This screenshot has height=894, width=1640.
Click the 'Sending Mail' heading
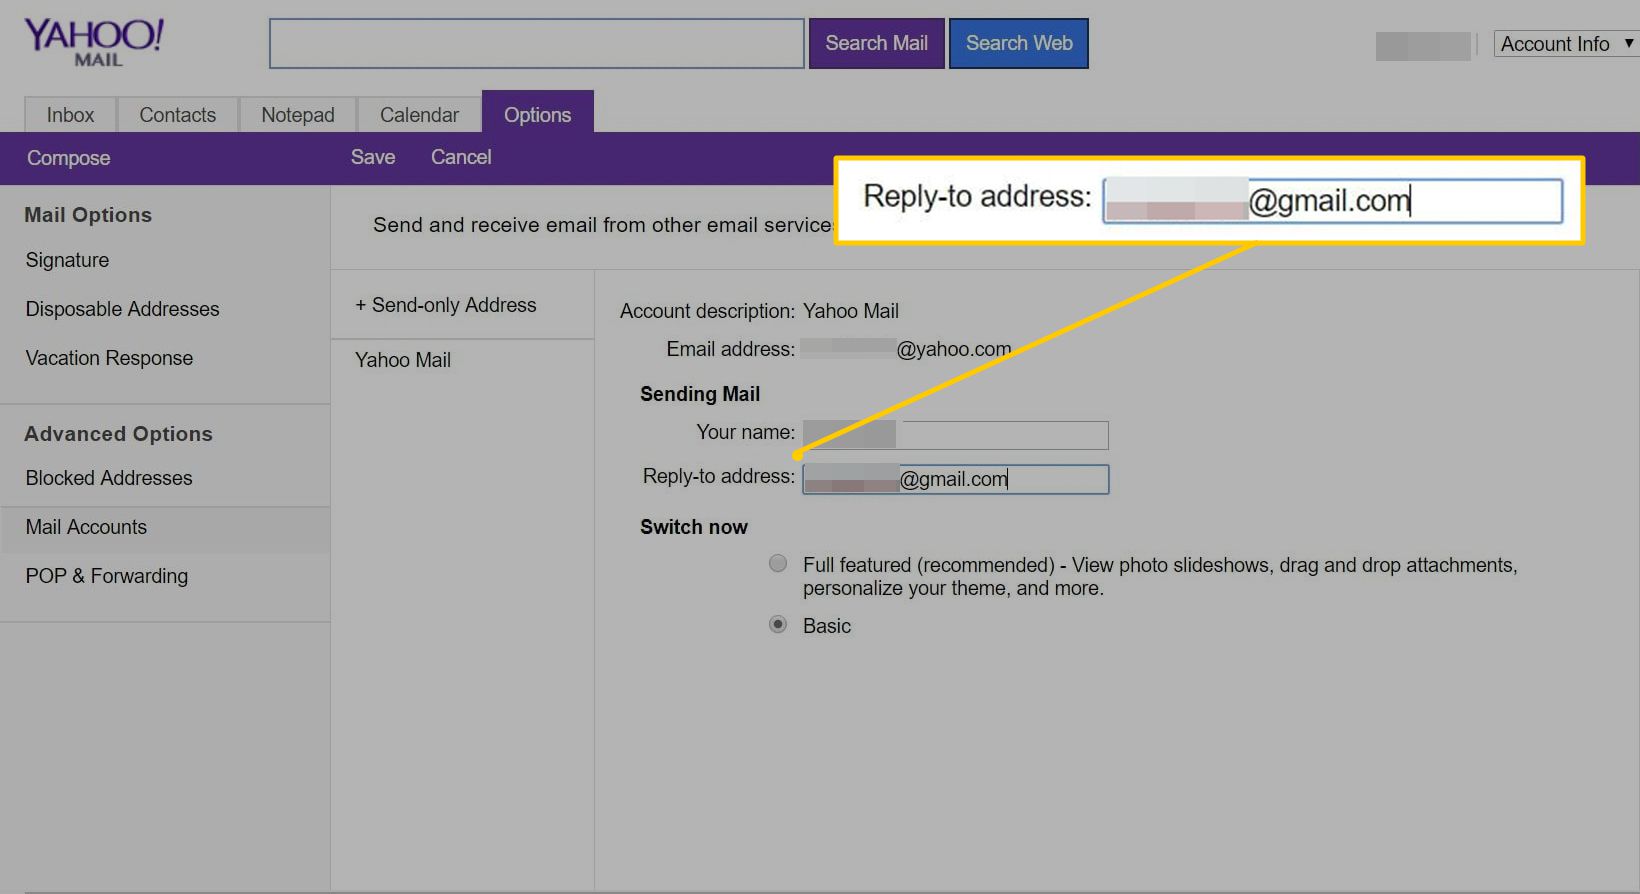(x=700, y=394)
